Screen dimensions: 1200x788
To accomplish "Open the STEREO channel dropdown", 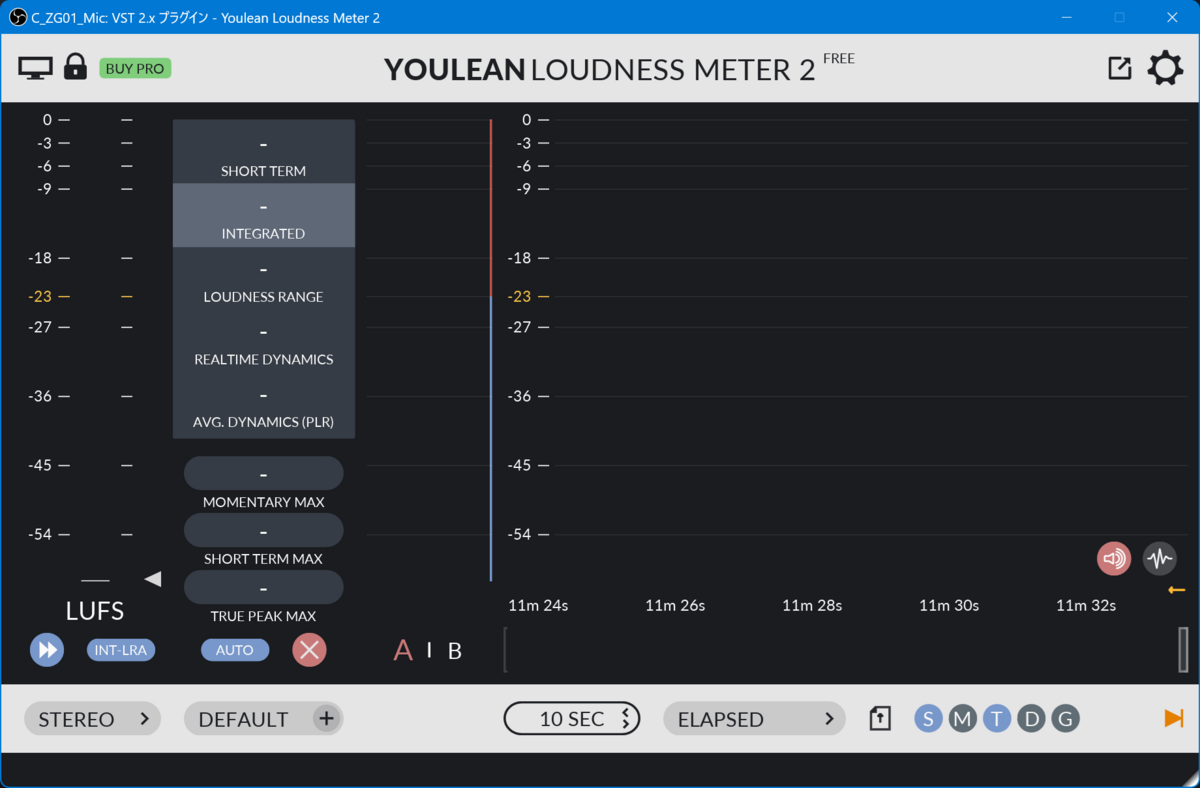I will (92, 719).
